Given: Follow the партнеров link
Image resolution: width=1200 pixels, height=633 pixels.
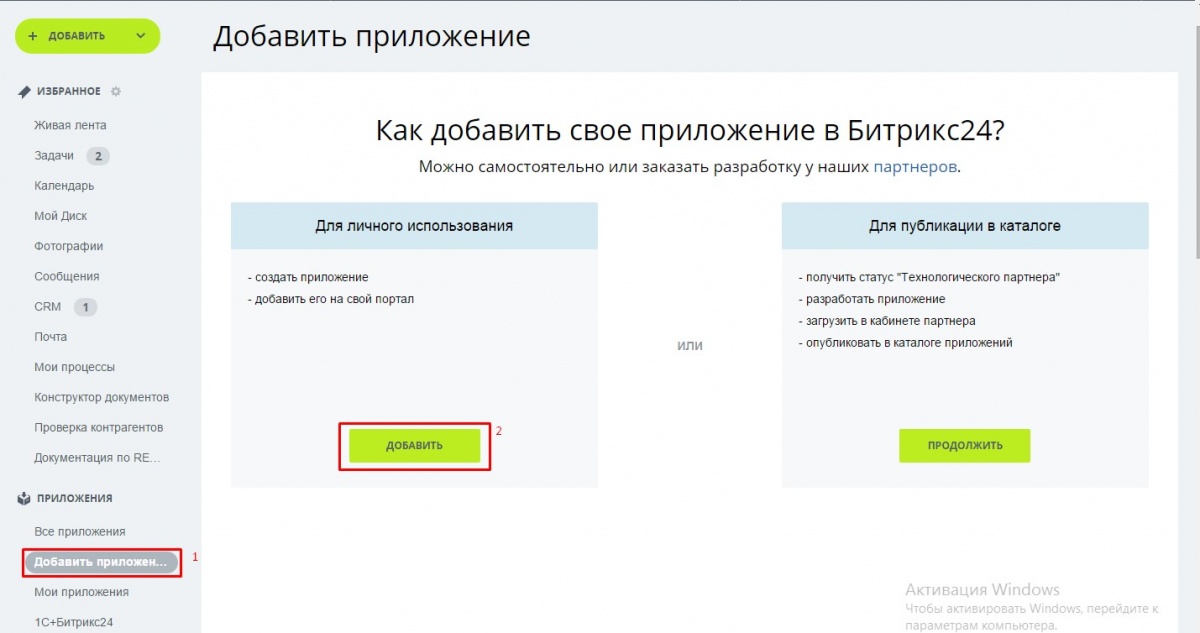Looking at the screenshot, I should (915, 167).
